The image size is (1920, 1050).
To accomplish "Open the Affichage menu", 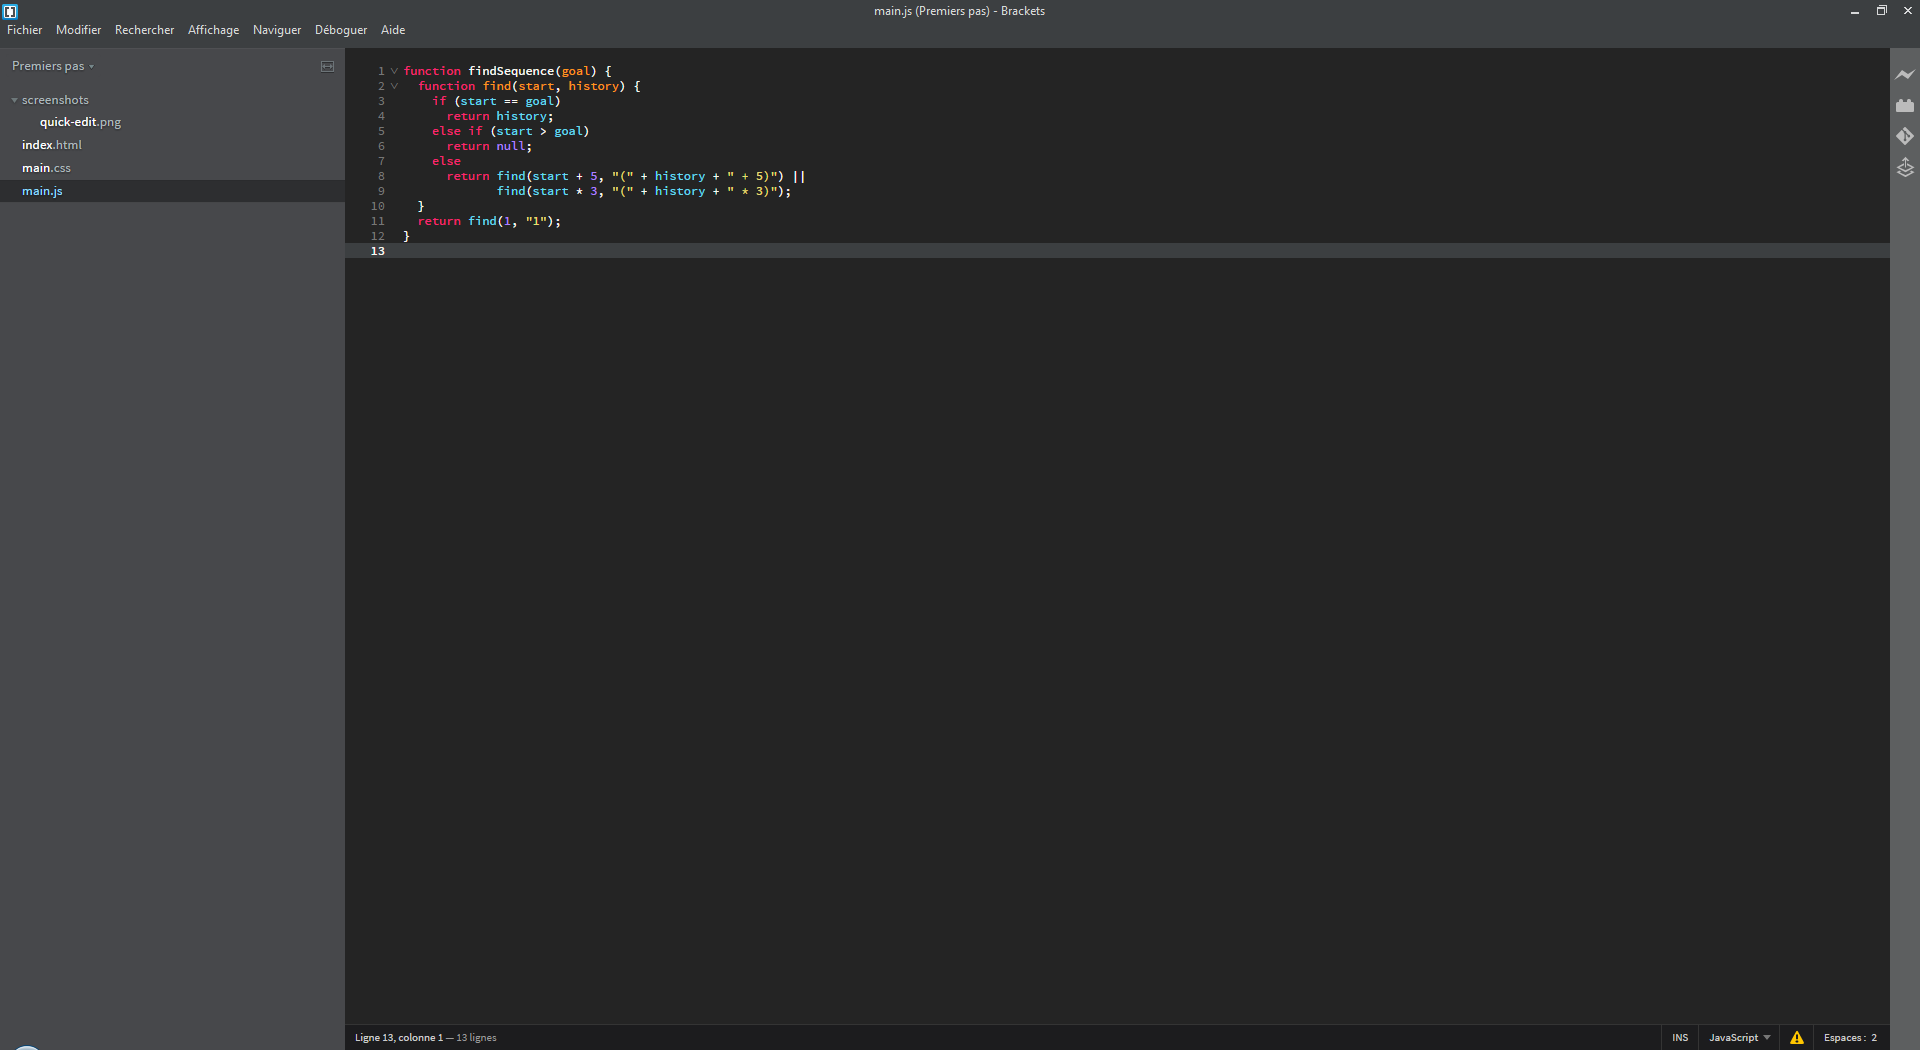I will click(x=213, y=30).
